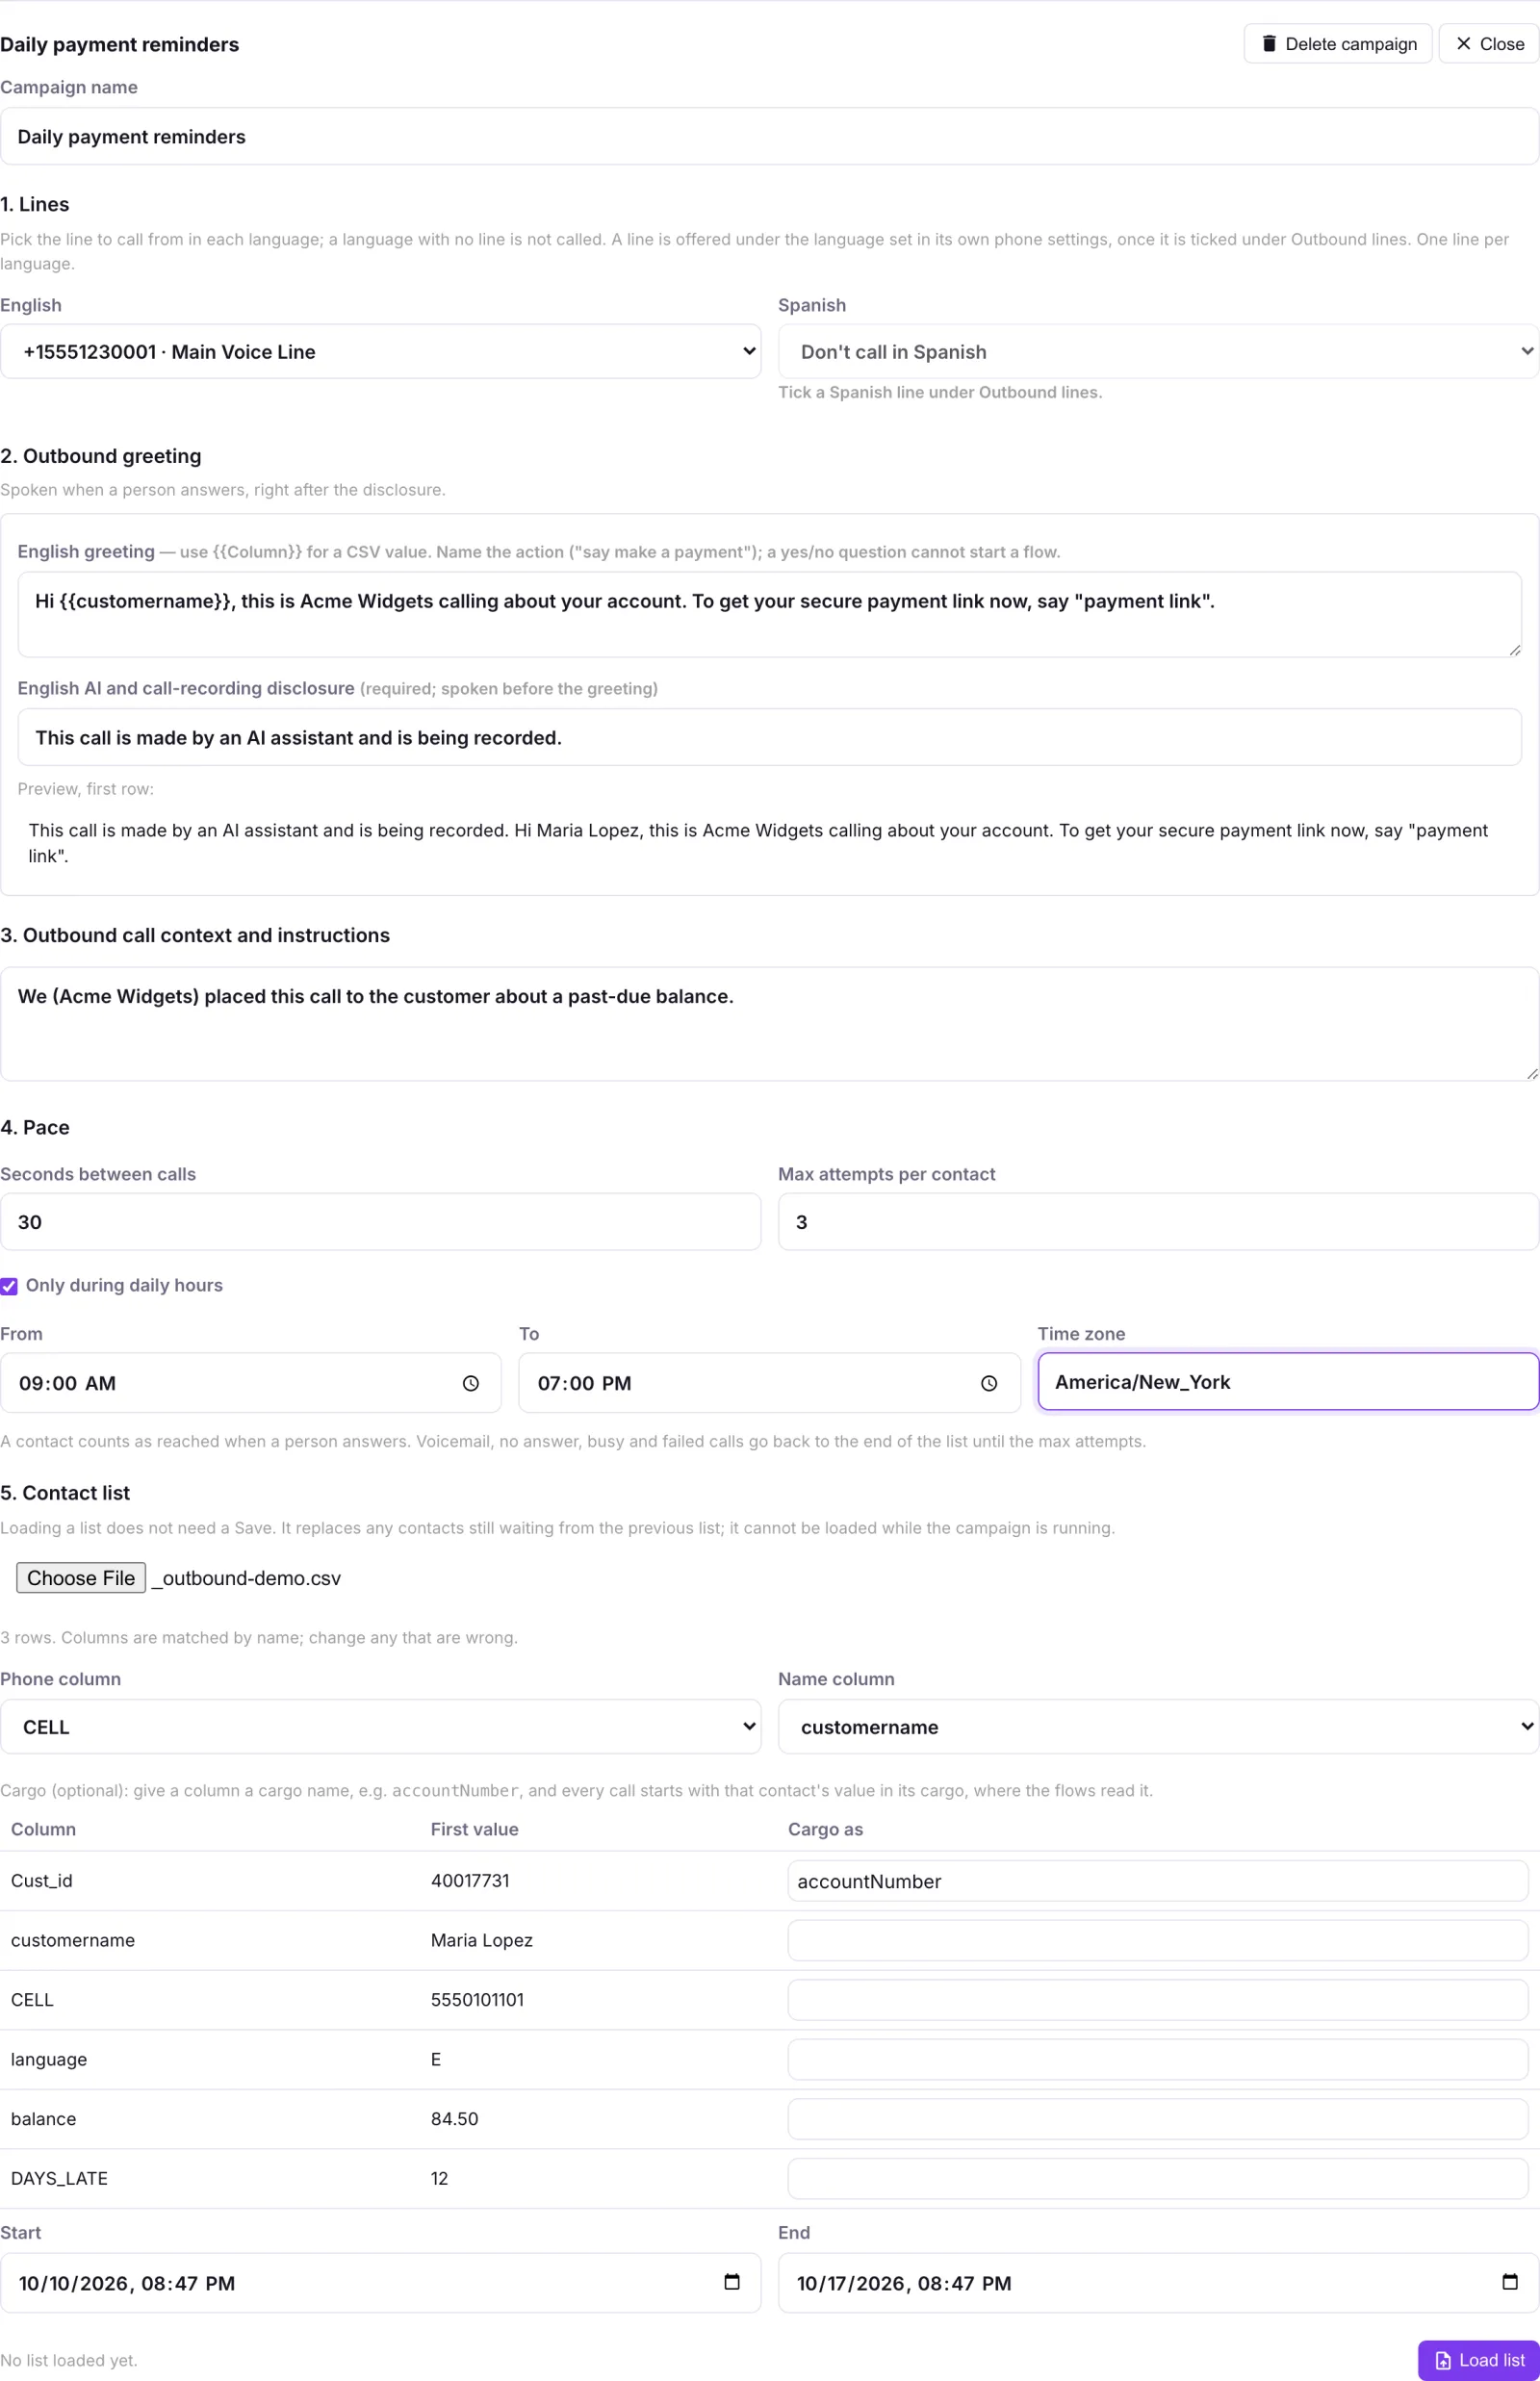The width and height of the screenshot is (1540, 2381).
Task: Click the DAYS_LATE column name
Action: pyautogui.click(x=59, y=2179)
